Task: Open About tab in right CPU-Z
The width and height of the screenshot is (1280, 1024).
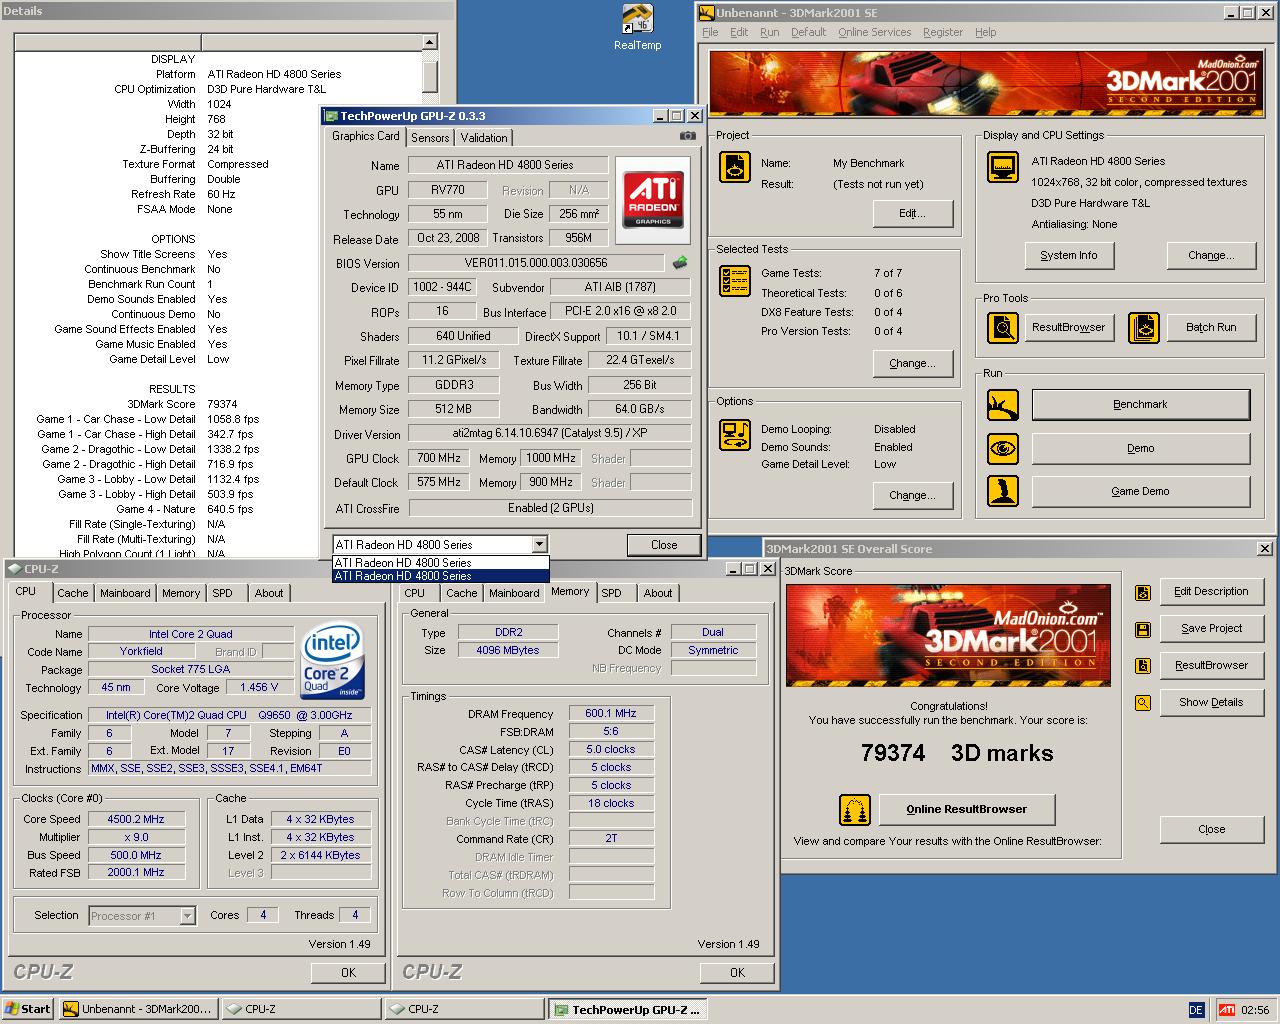Action: point(658,593)
